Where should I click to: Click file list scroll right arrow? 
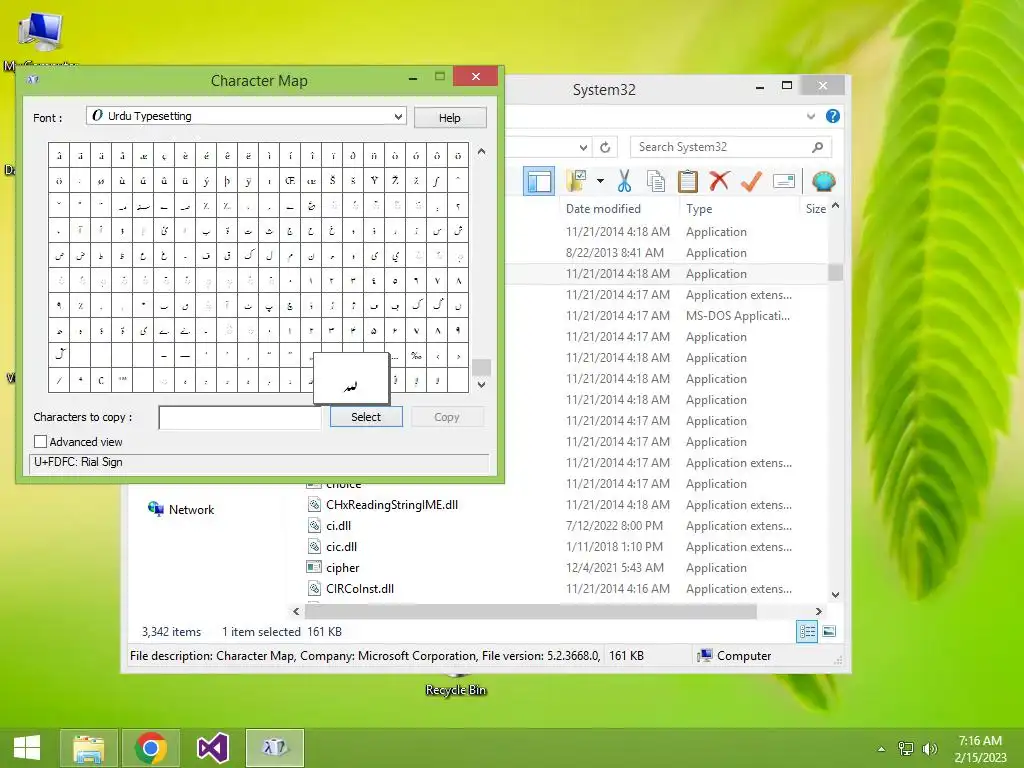[x=819, y=611]
